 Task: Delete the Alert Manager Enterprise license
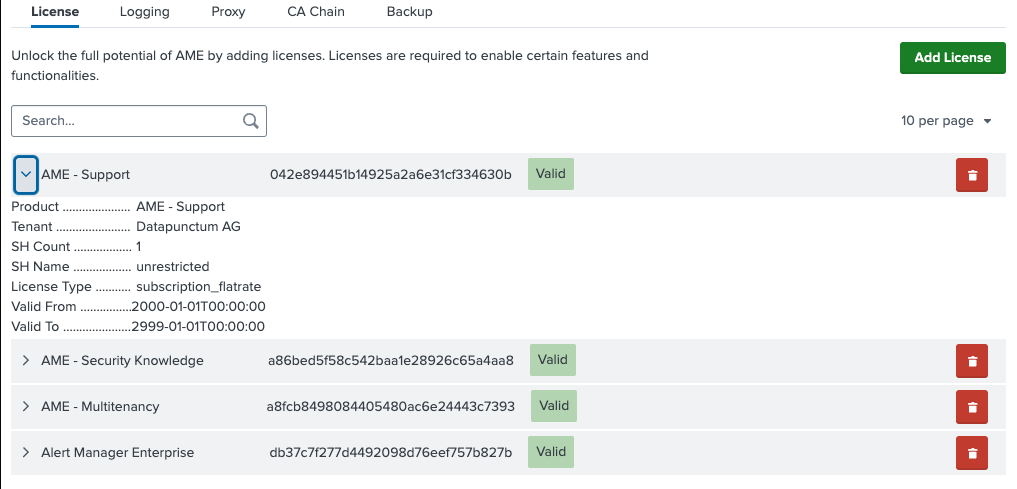click(972, 453)
